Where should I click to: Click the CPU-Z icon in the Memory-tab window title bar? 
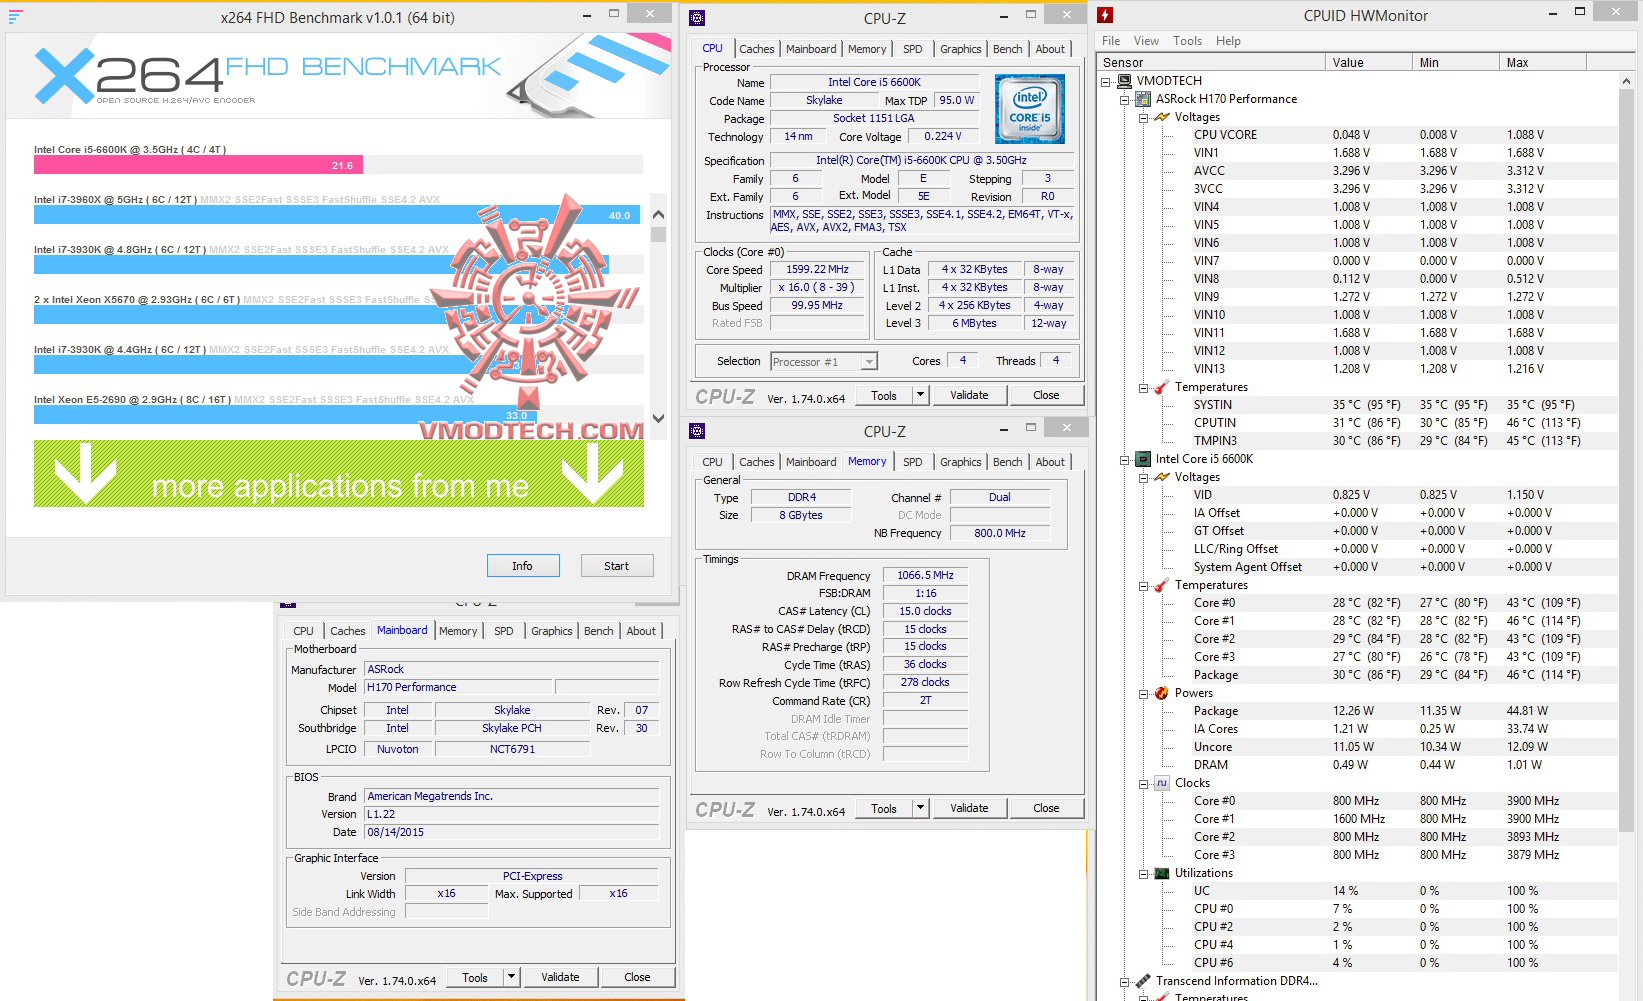click(x=697, y=431)
